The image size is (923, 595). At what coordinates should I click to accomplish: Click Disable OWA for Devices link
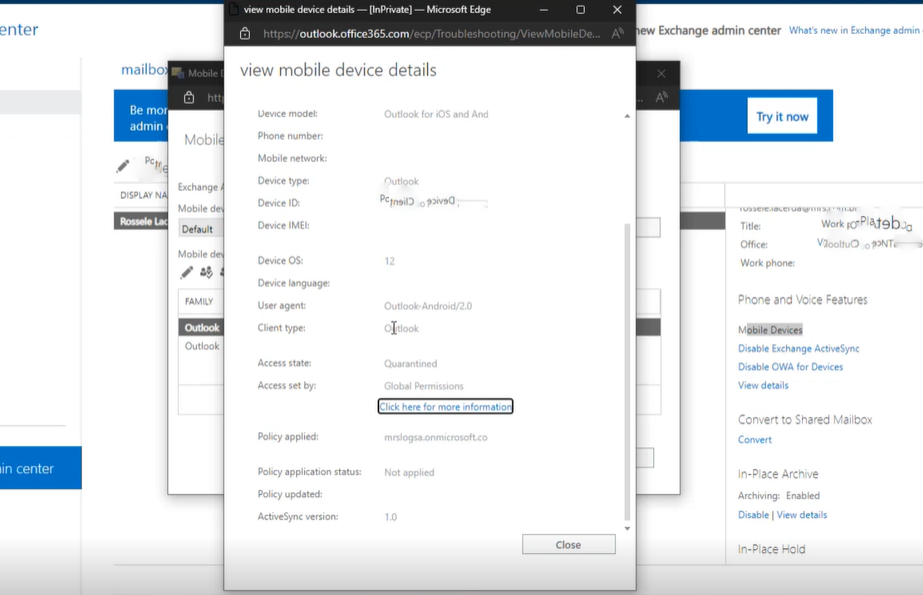pyautogui.click(x=790, y=367)
